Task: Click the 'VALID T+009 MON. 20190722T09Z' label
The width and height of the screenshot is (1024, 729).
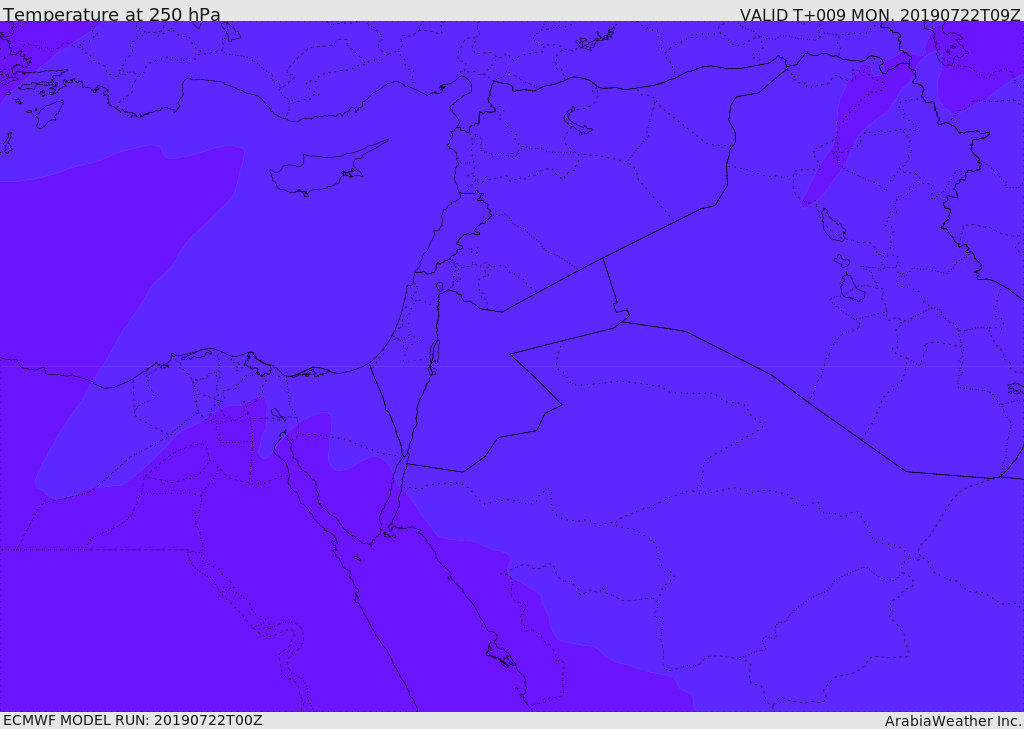Action: [880, 14]
